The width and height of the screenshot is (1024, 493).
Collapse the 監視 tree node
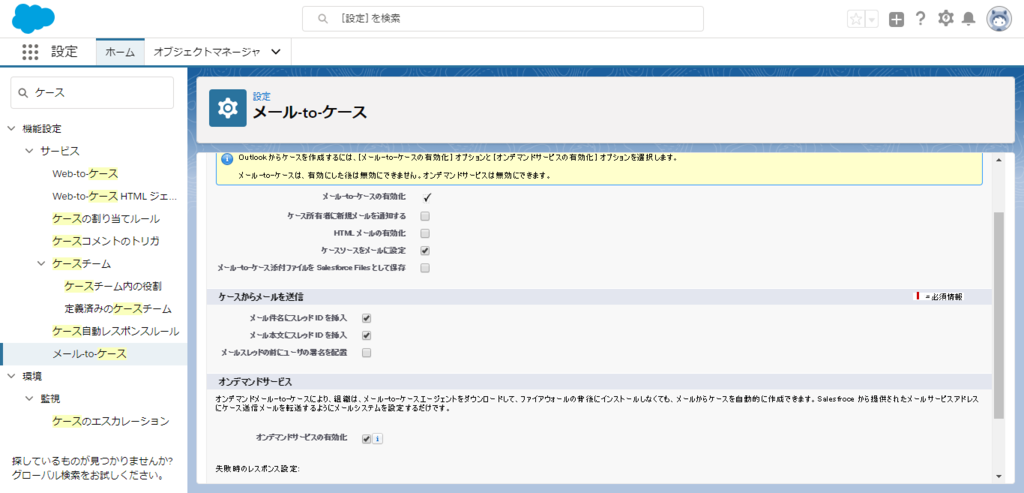tap(29, 398)
